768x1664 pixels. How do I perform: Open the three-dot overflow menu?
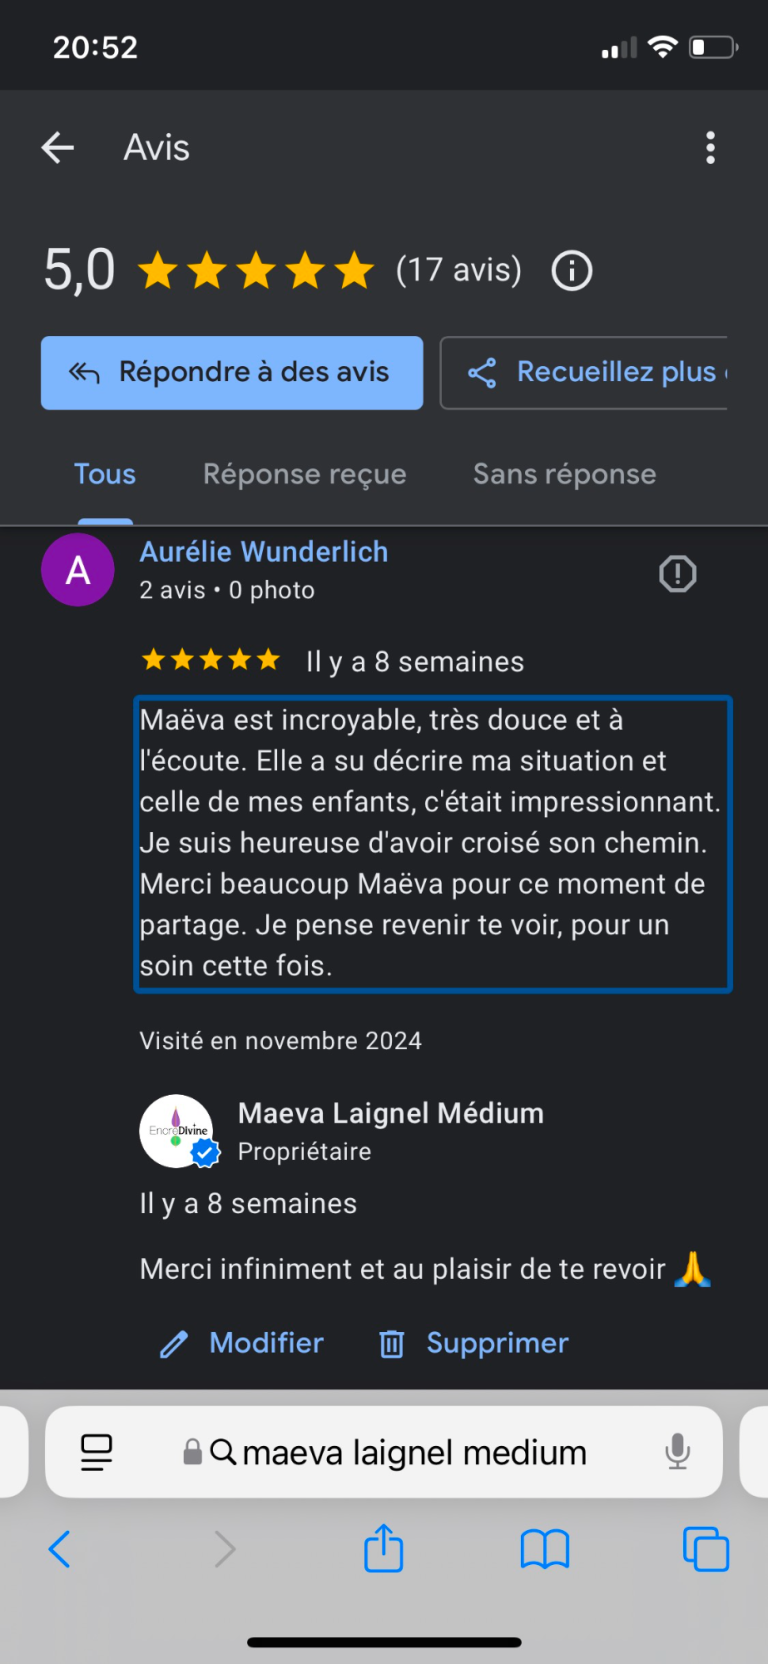tap(710, 148)
